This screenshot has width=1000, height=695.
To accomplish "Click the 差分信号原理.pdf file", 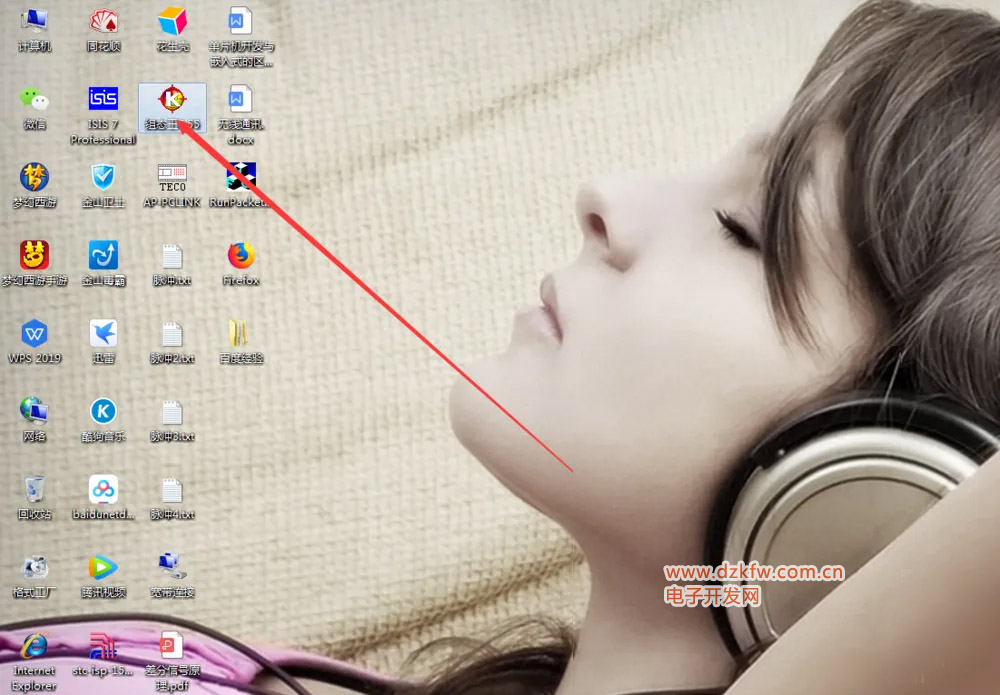I will 172,646.
